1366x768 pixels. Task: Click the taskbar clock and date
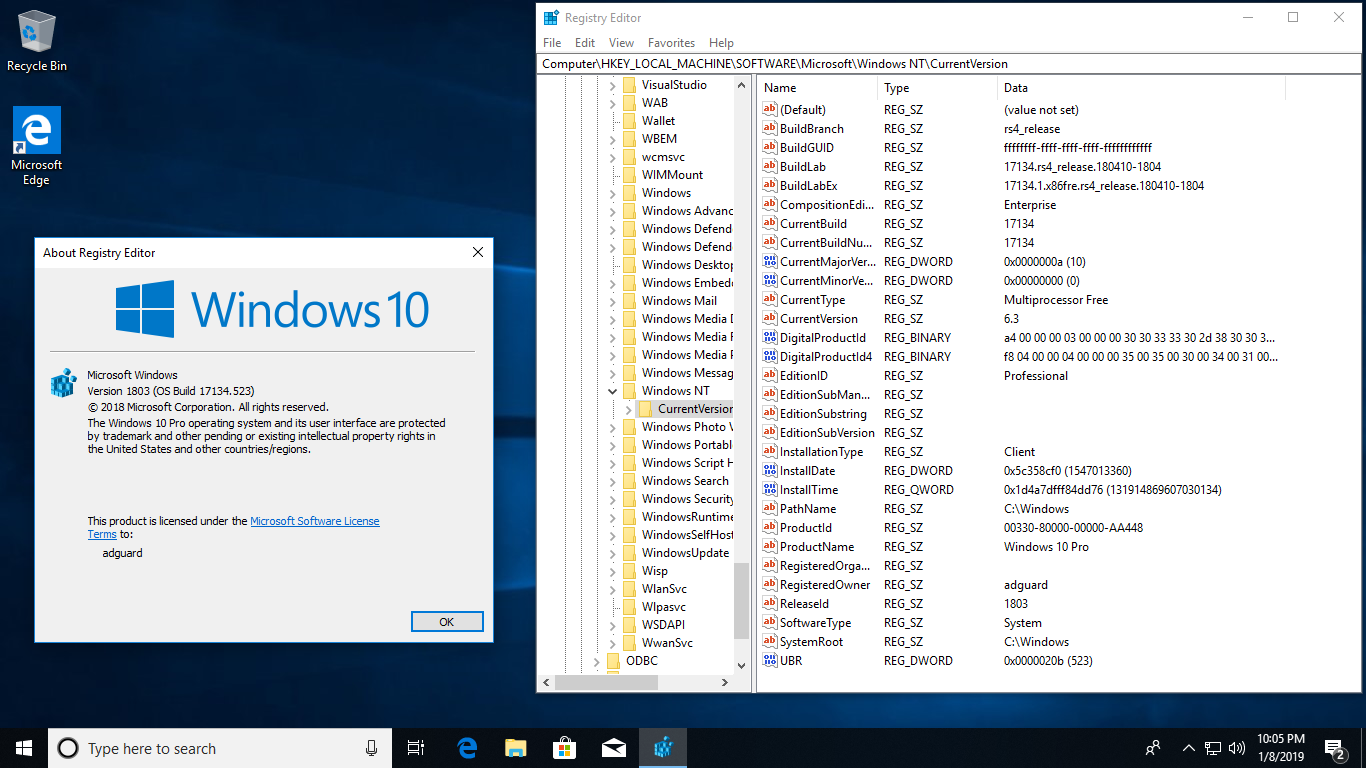tap(1280, 748)
